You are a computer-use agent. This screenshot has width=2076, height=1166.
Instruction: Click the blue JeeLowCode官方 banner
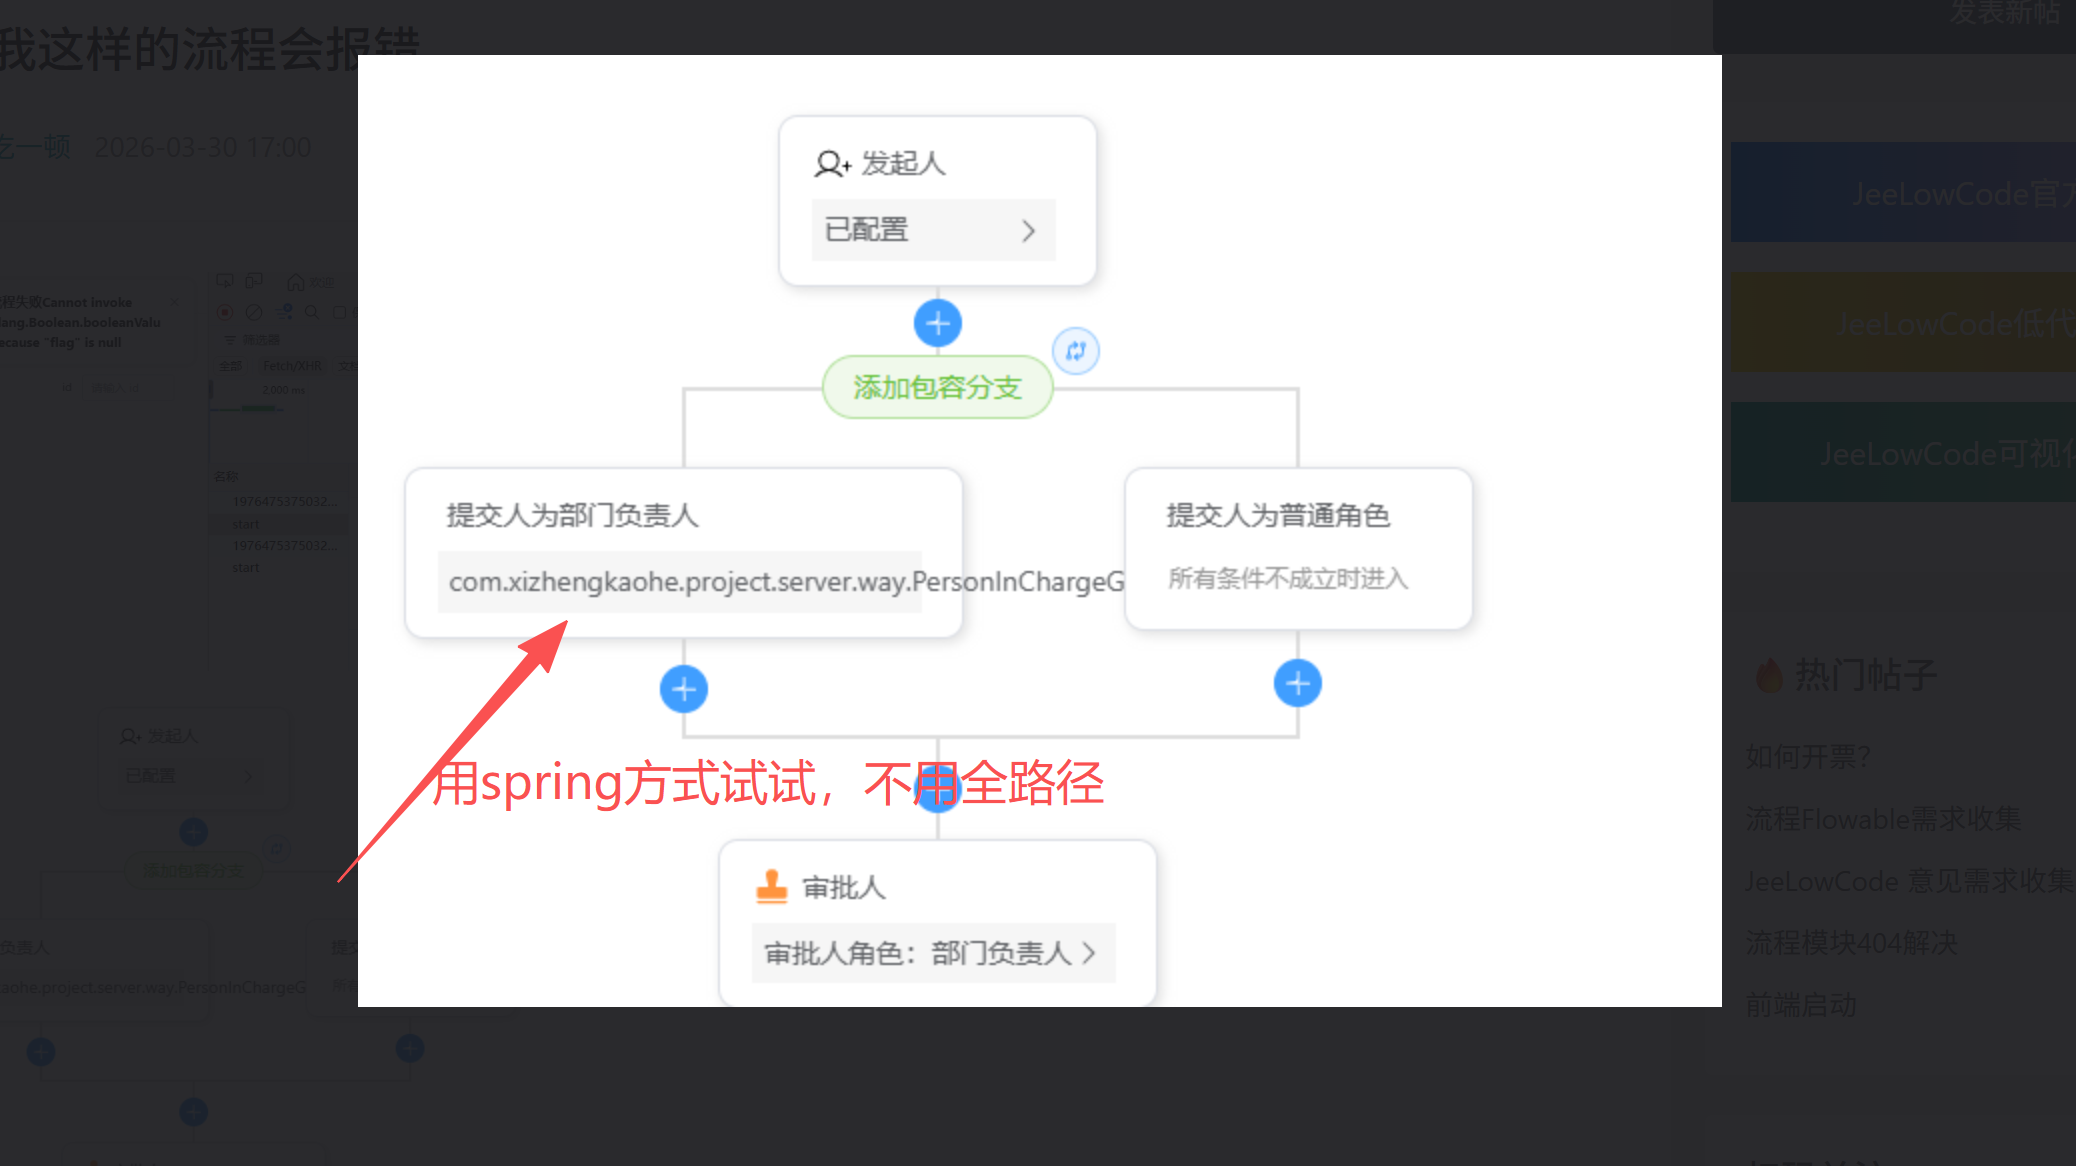(x=1903, y=193)
